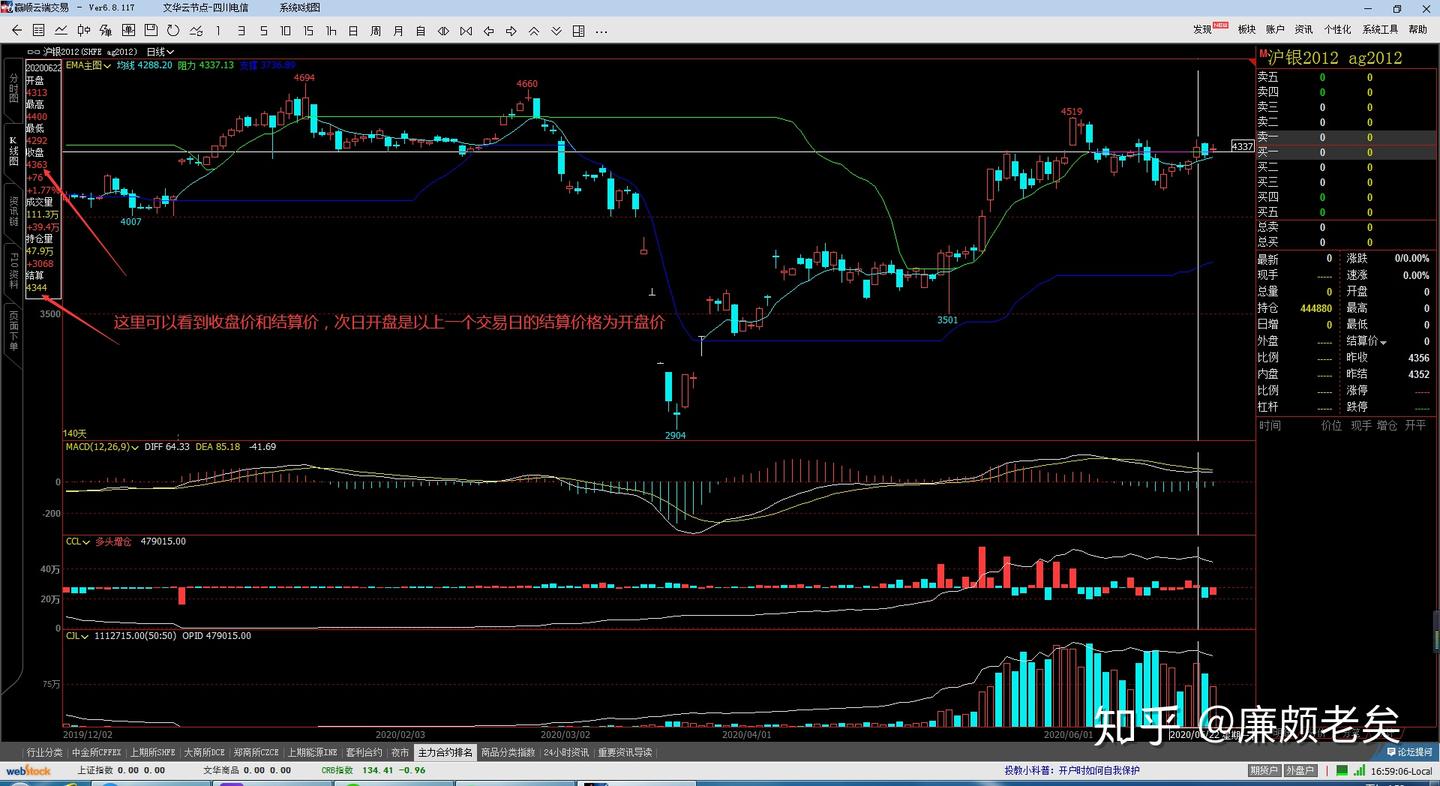
Task: Switch to K线图 side tab
Action: click(13, 149)
